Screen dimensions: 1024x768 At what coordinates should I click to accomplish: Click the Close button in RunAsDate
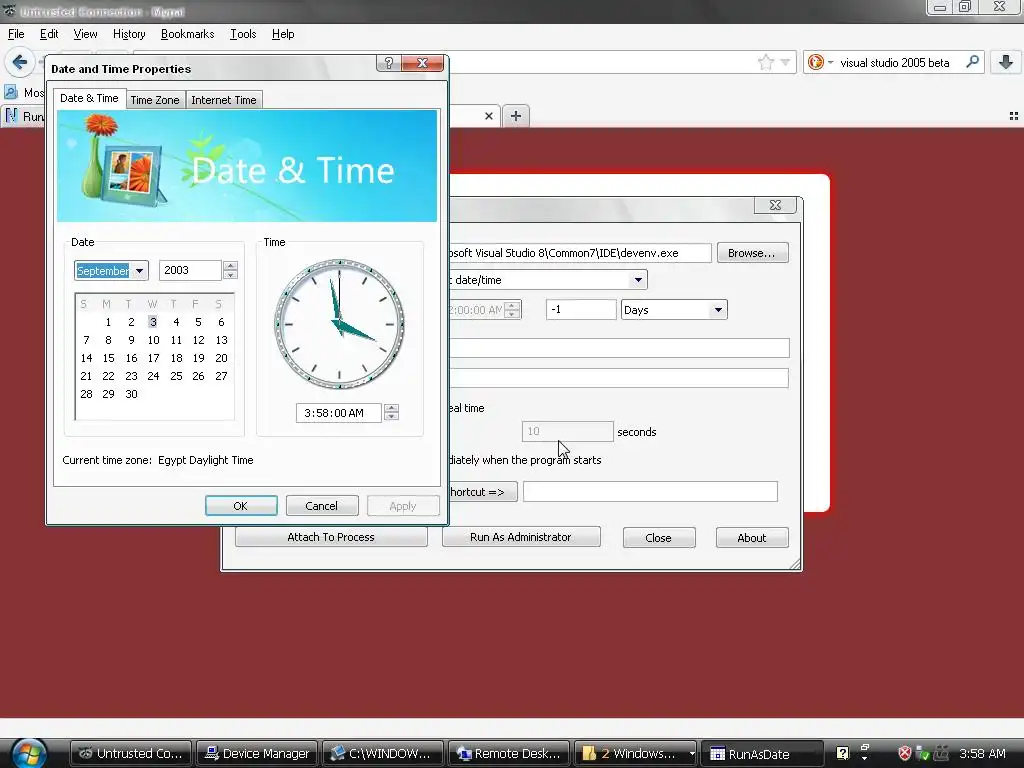[x=659, y=537]
